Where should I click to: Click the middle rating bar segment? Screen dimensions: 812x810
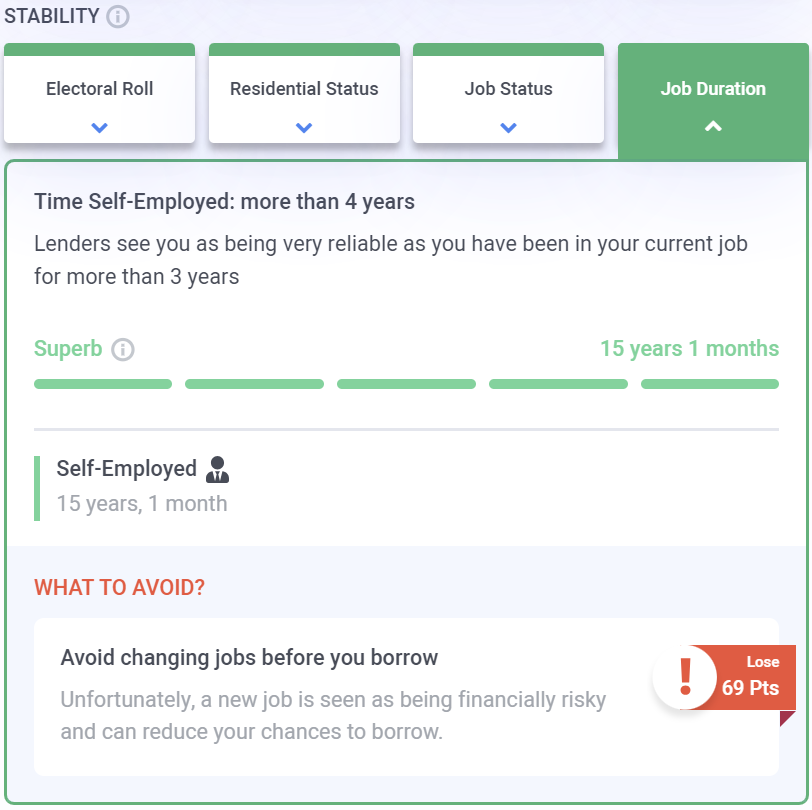[x=406, y=384]
